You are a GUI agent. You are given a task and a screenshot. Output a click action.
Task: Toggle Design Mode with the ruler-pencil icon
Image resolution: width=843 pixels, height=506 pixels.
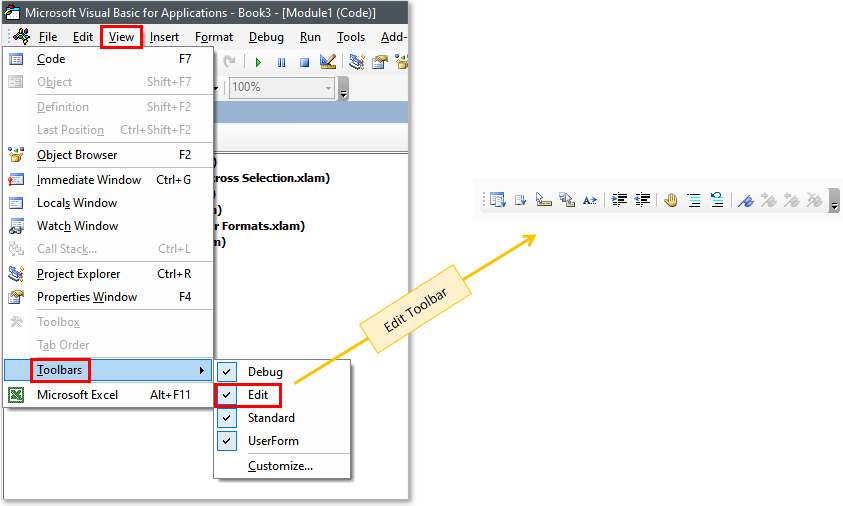point(328,62)
